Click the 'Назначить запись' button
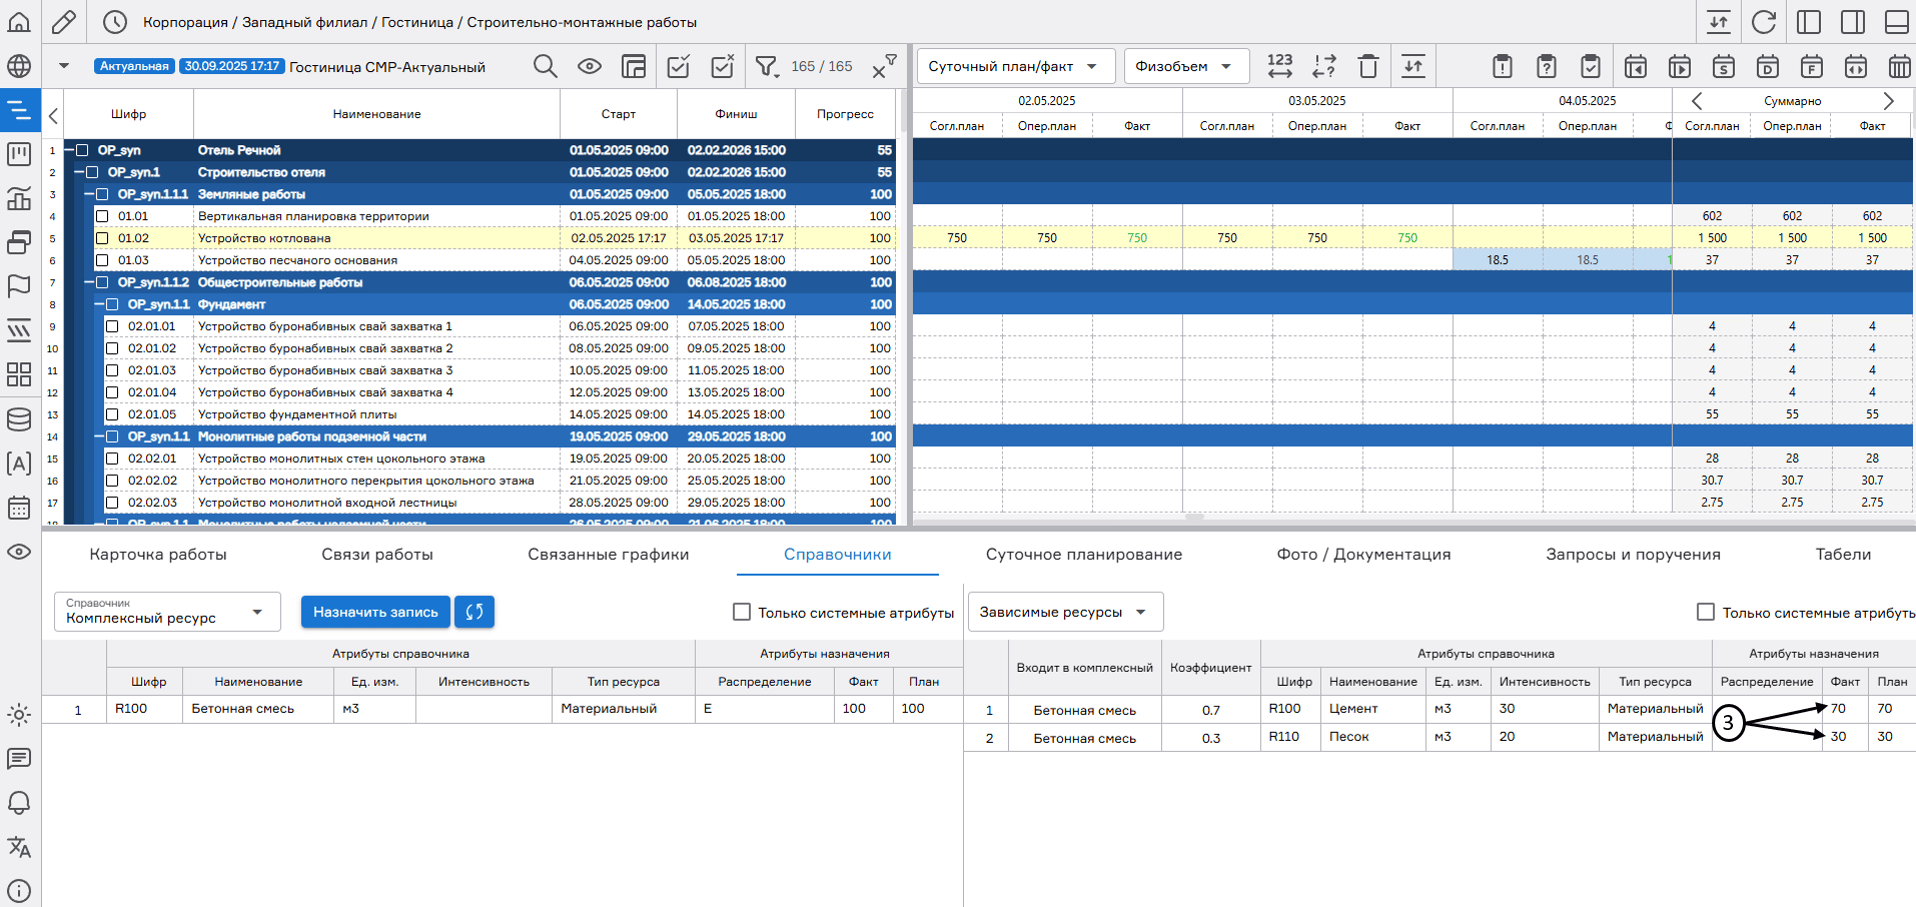1916x907 pixels. point(375,612)
